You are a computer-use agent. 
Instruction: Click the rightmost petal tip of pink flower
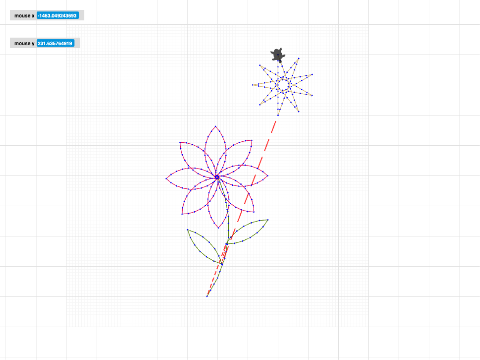pyautogui.click(x=268, y=175)
